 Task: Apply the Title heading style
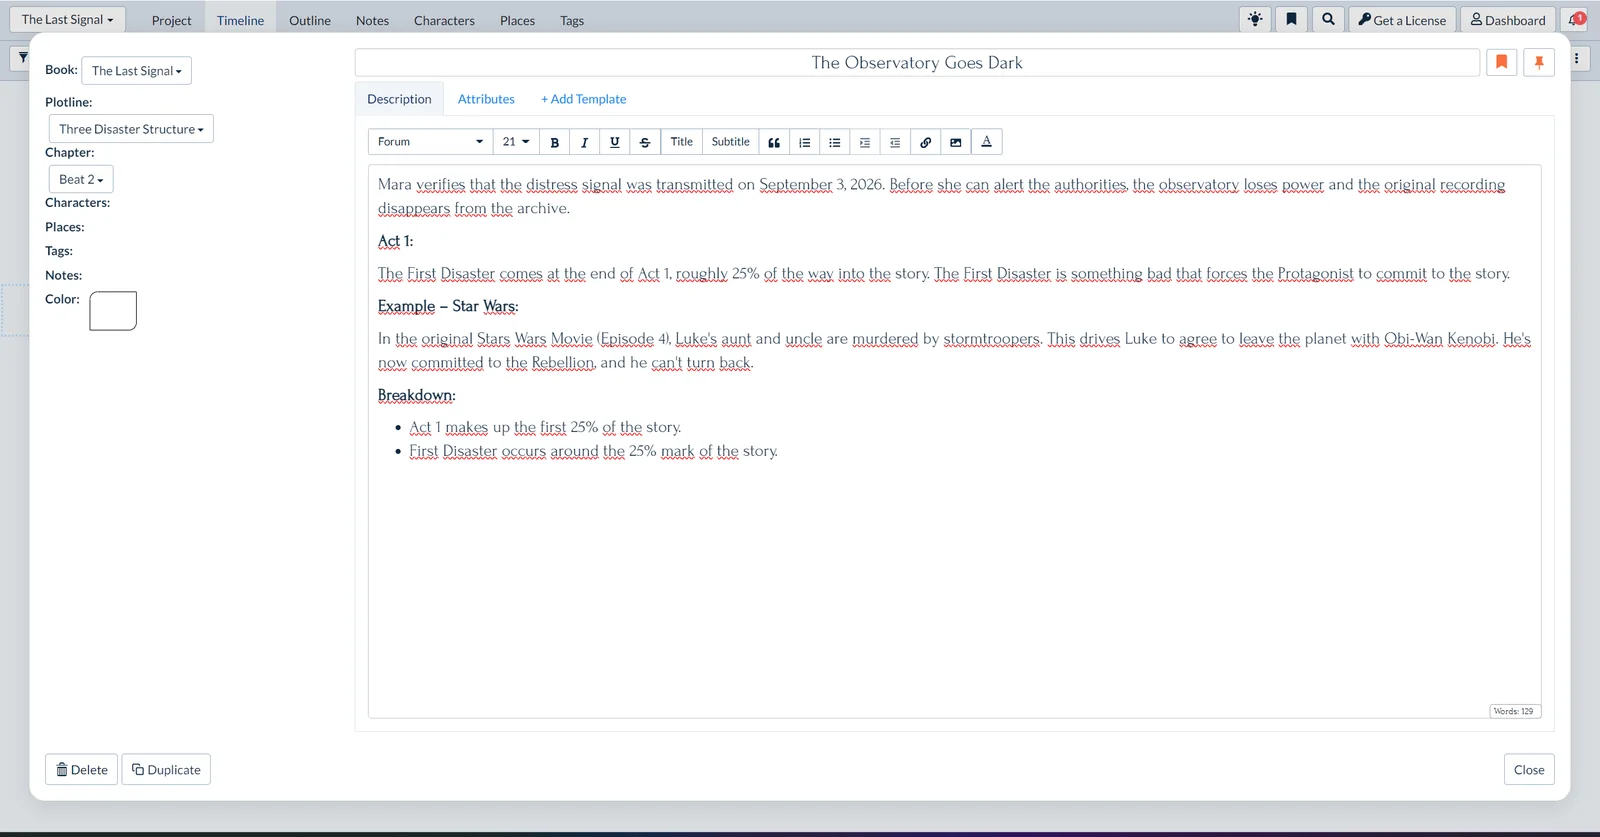point(682,142)
